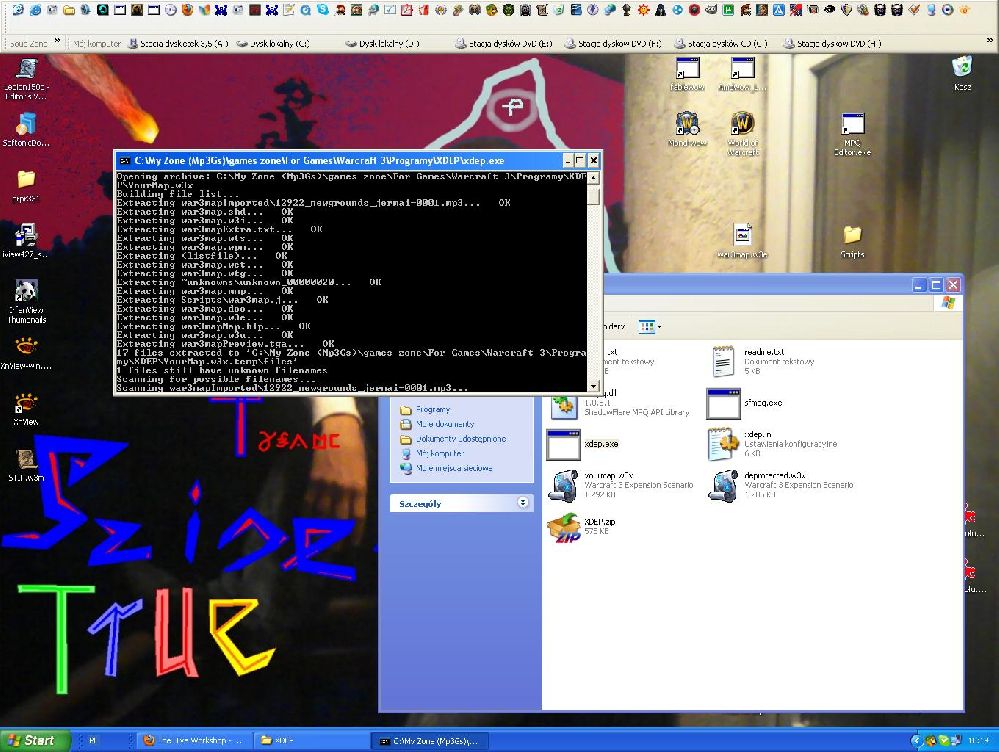Click the system tray clock
Viewport: 999px width, 752px height.
[x=979, y=741]
